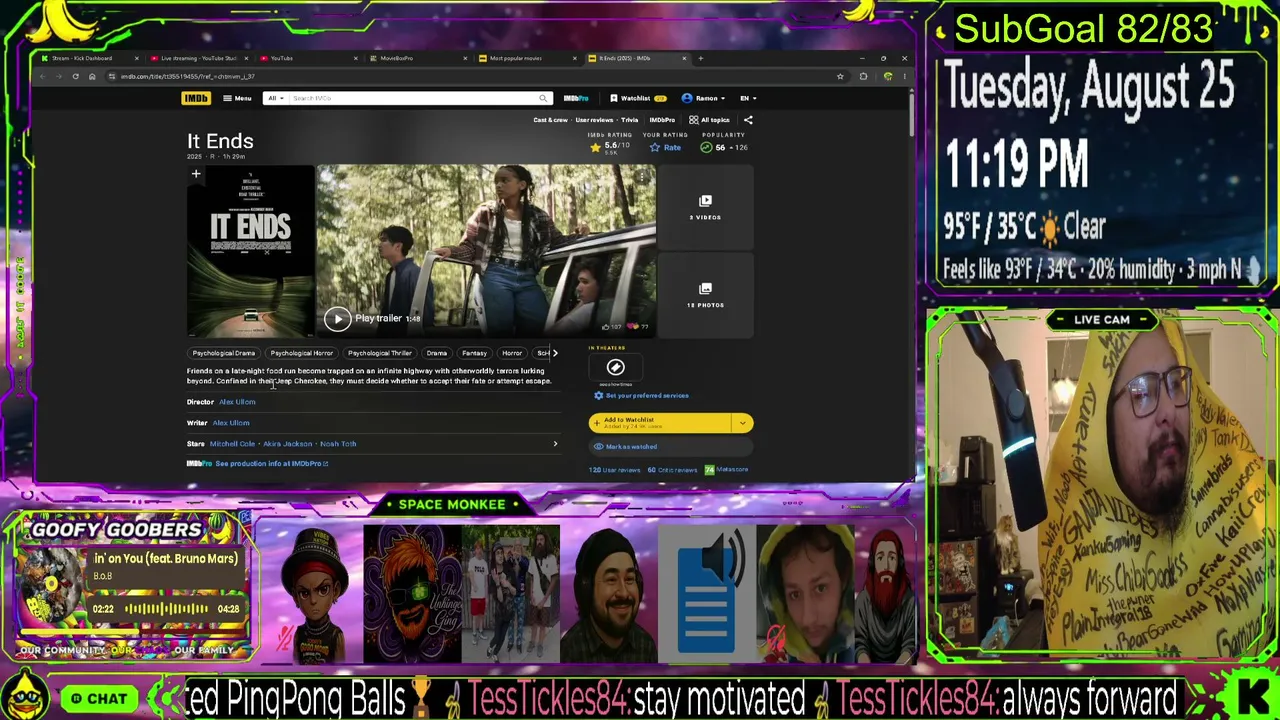The image size is (1280, 720).
Task: Bookmark this page with star icon
Action: (x=840, y=76)
